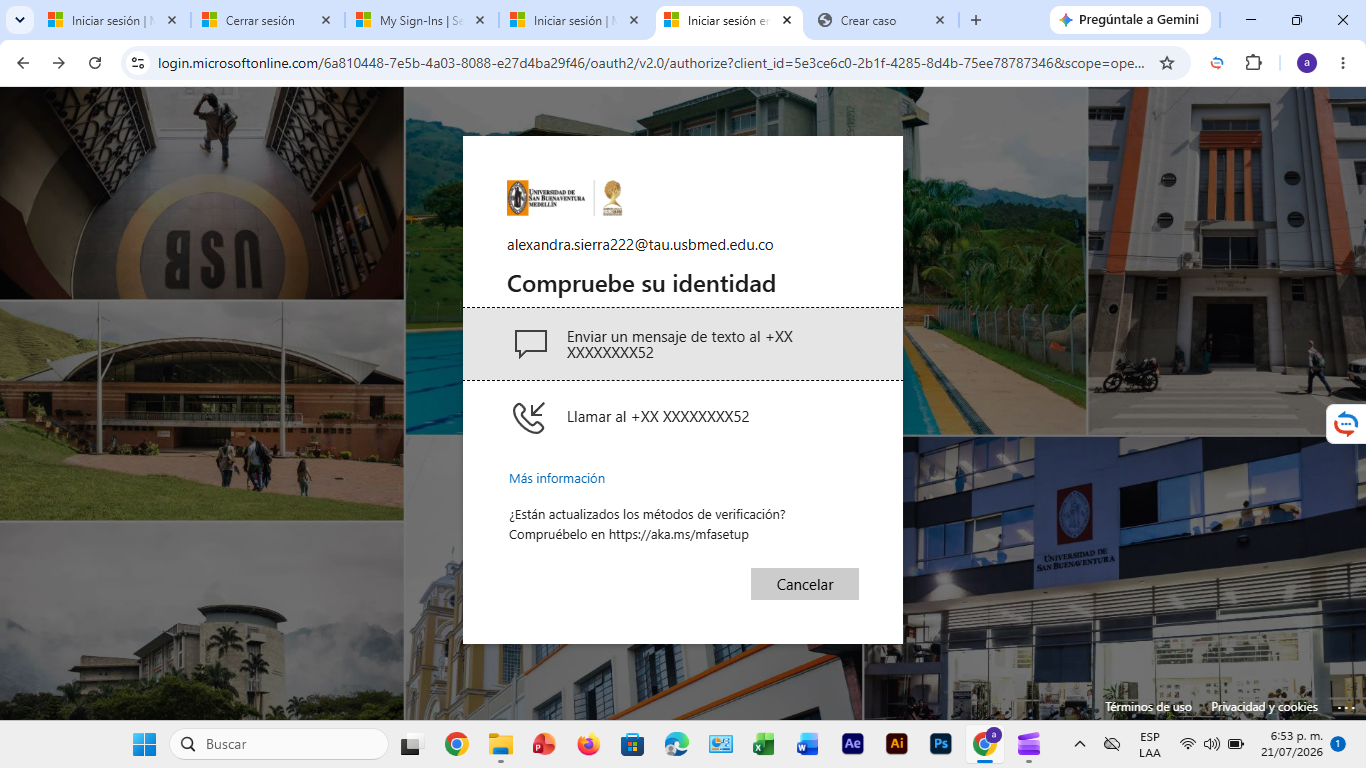
Task: Click the Cancelar button
Action: click(x=805, y=584)
